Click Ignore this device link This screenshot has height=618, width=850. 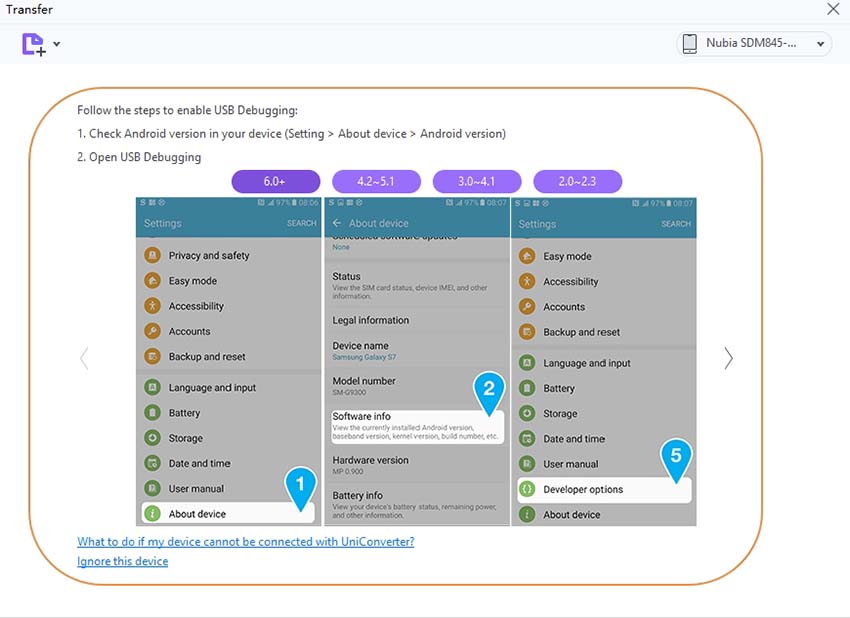pyautogui.click(x=122, y=561)
